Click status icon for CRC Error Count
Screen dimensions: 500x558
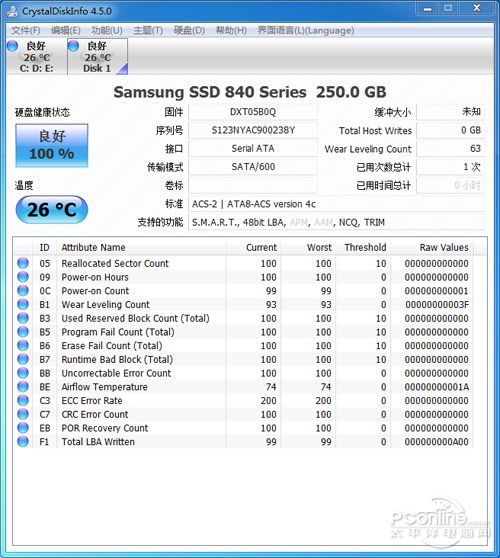pyautogui.click(x=23, y=414)
